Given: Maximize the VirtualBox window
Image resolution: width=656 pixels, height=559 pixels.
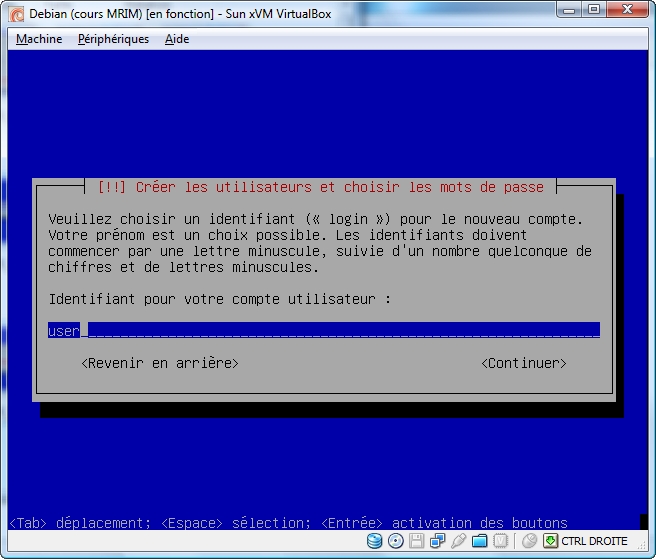Looking at the screenshot, I should pyautogui.click(x=594, y=10).
